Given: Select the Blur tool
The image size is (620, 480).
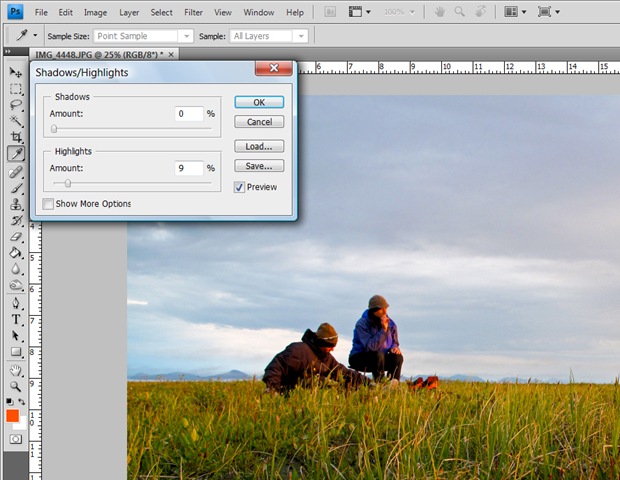Looking at the screenshot, I should click(x=16, y=269).
